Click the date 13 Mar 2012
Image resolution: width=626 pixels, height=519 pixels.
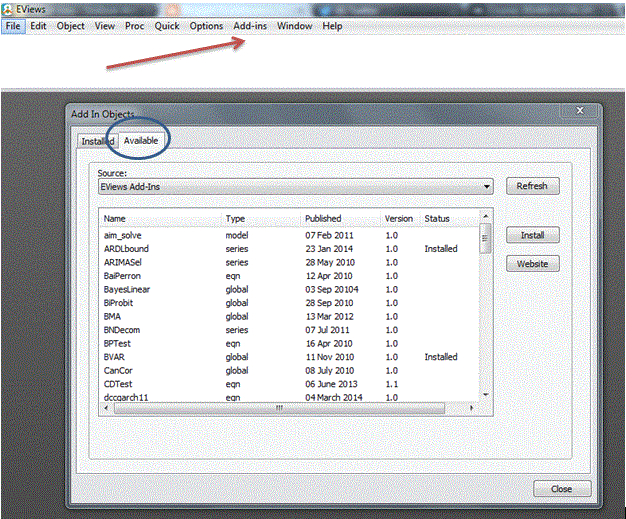click(330, 317)
